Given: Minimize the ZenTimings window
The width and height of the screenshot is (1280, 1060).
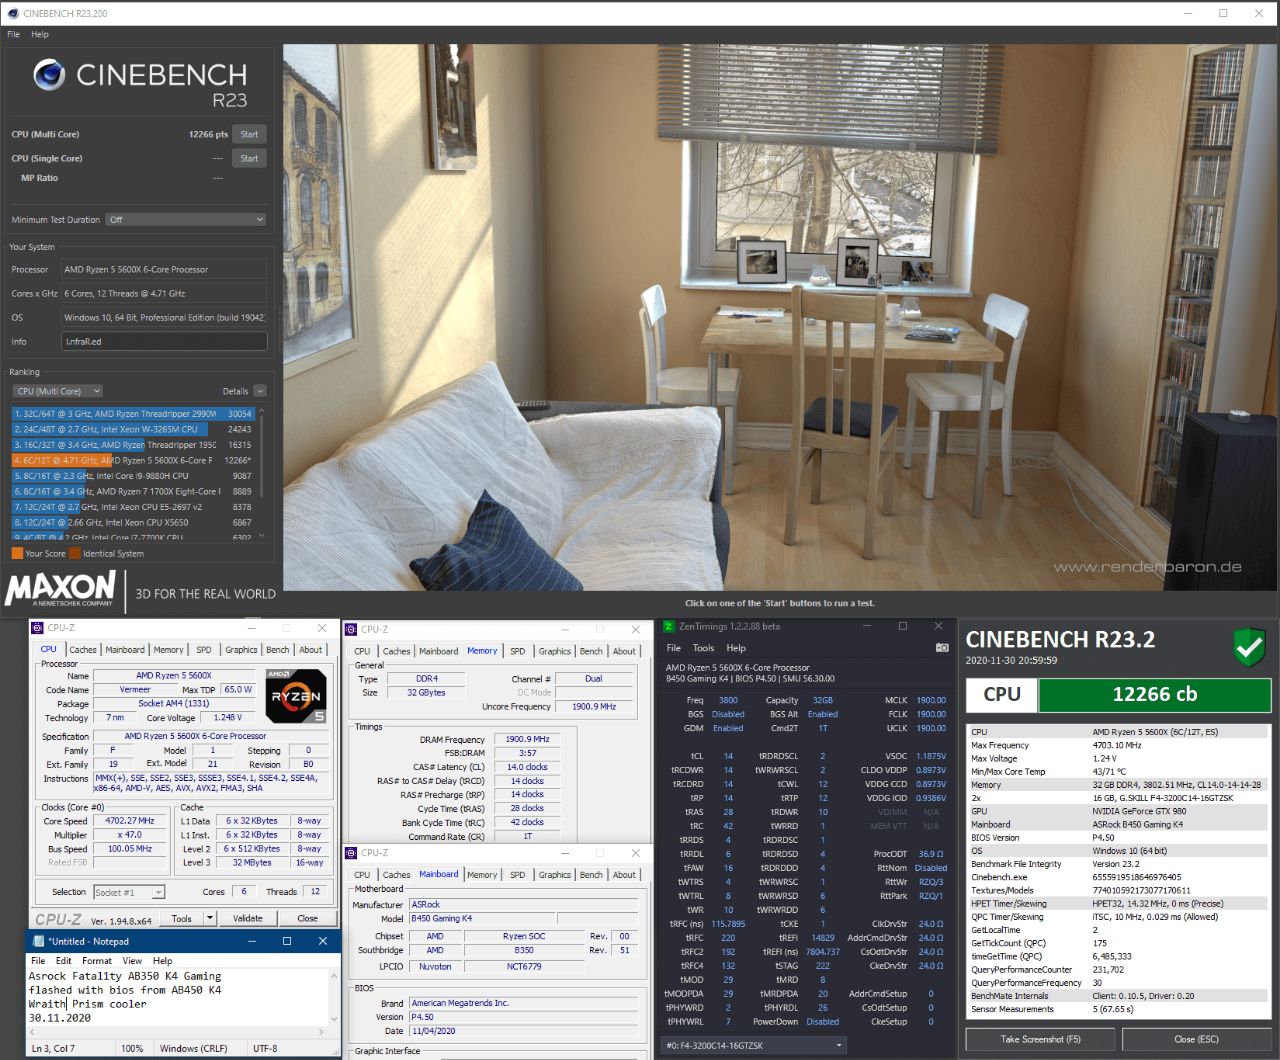Looking at the screenshot, I should click(868, 626).
